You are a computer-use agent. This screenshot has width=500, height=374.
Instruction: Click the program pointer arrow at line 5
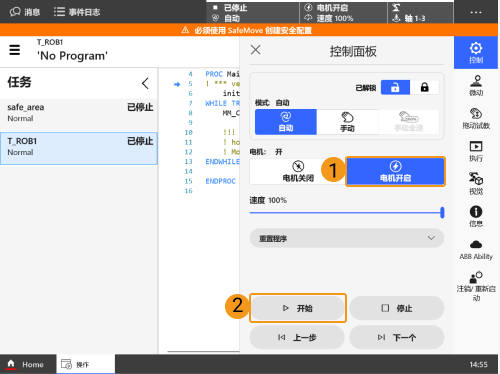(x=177, y=84)
